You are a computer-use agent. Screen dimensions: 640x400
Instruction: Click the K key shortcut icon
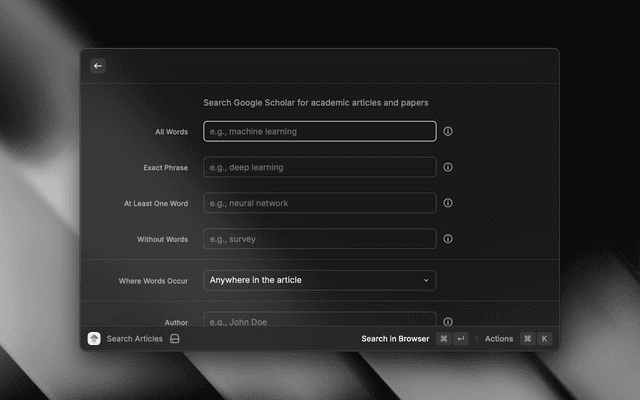tap(544, 339)
